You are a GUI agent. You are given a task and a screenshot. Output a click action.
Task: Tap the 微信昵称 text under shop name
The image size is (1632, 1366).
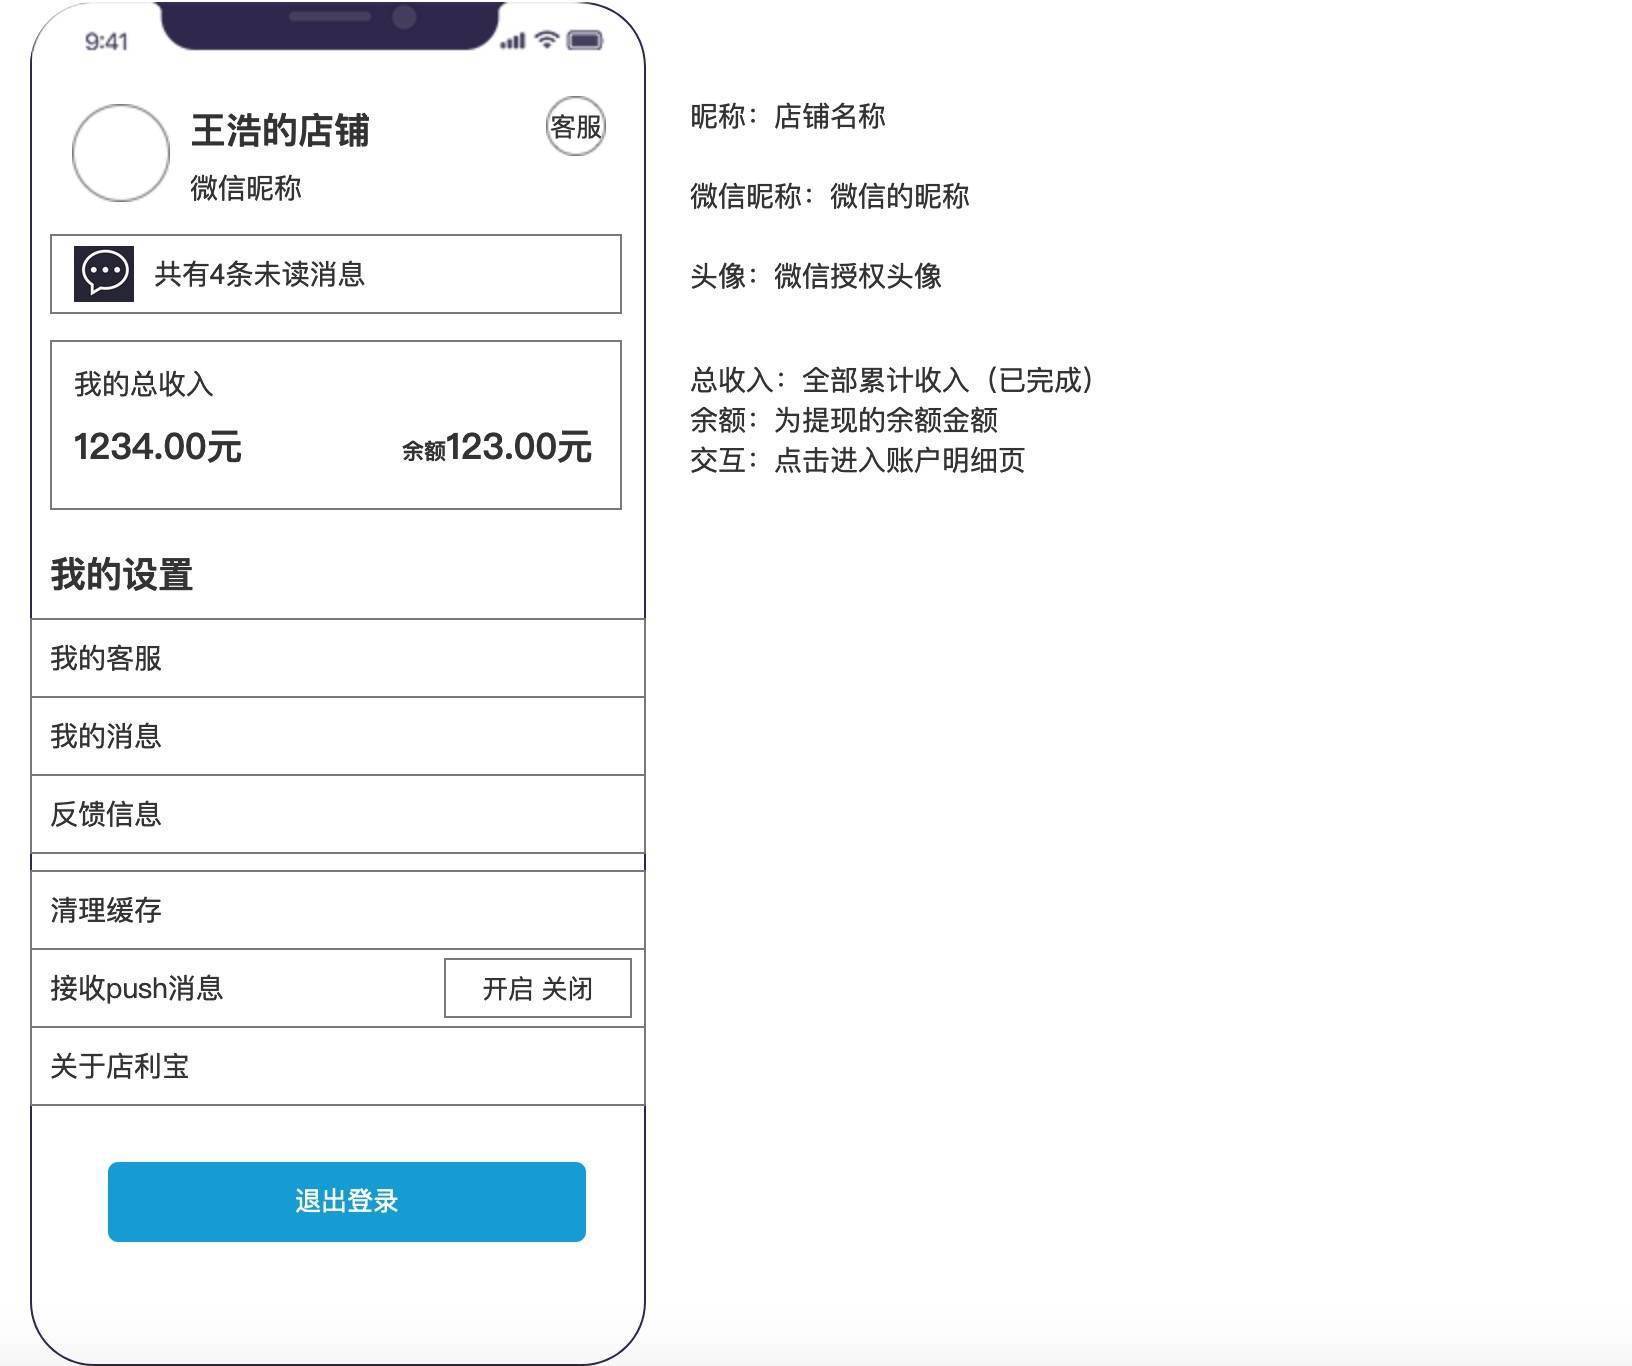point(246,188)
